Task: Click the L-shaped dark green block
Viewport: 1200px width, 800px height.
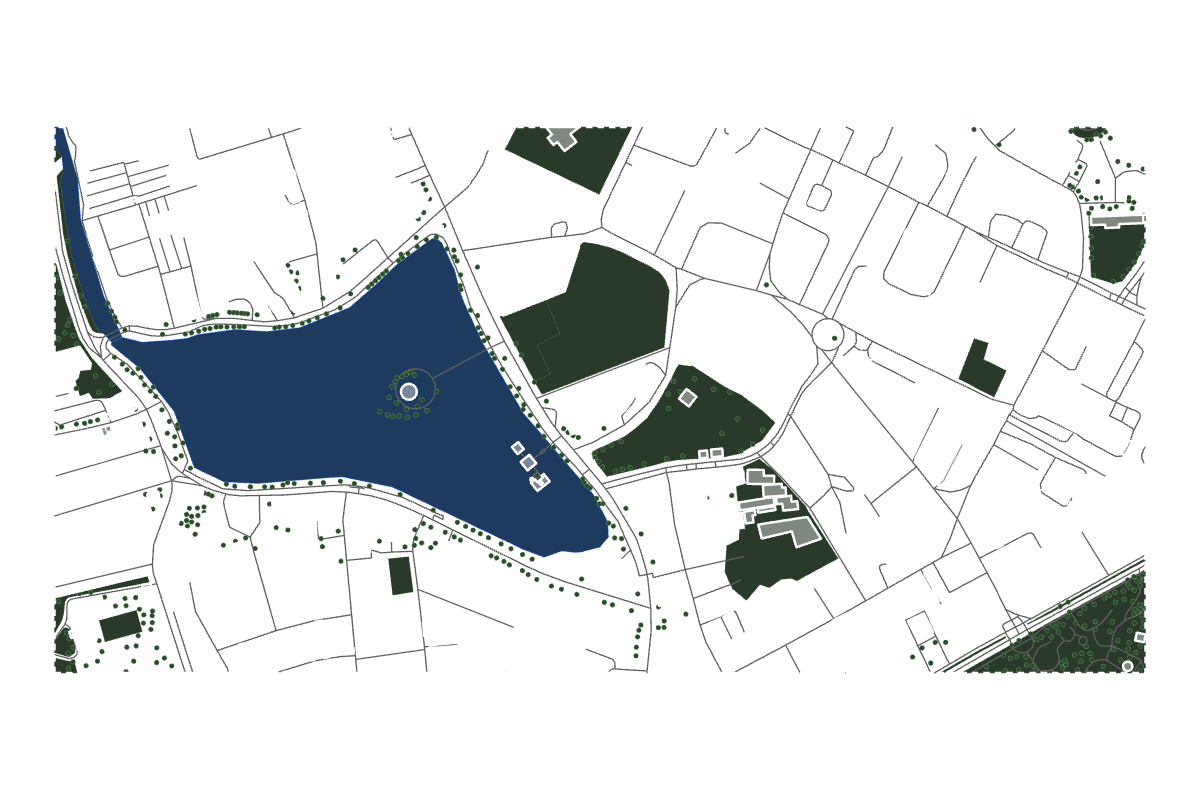Action: coord(982,367)
